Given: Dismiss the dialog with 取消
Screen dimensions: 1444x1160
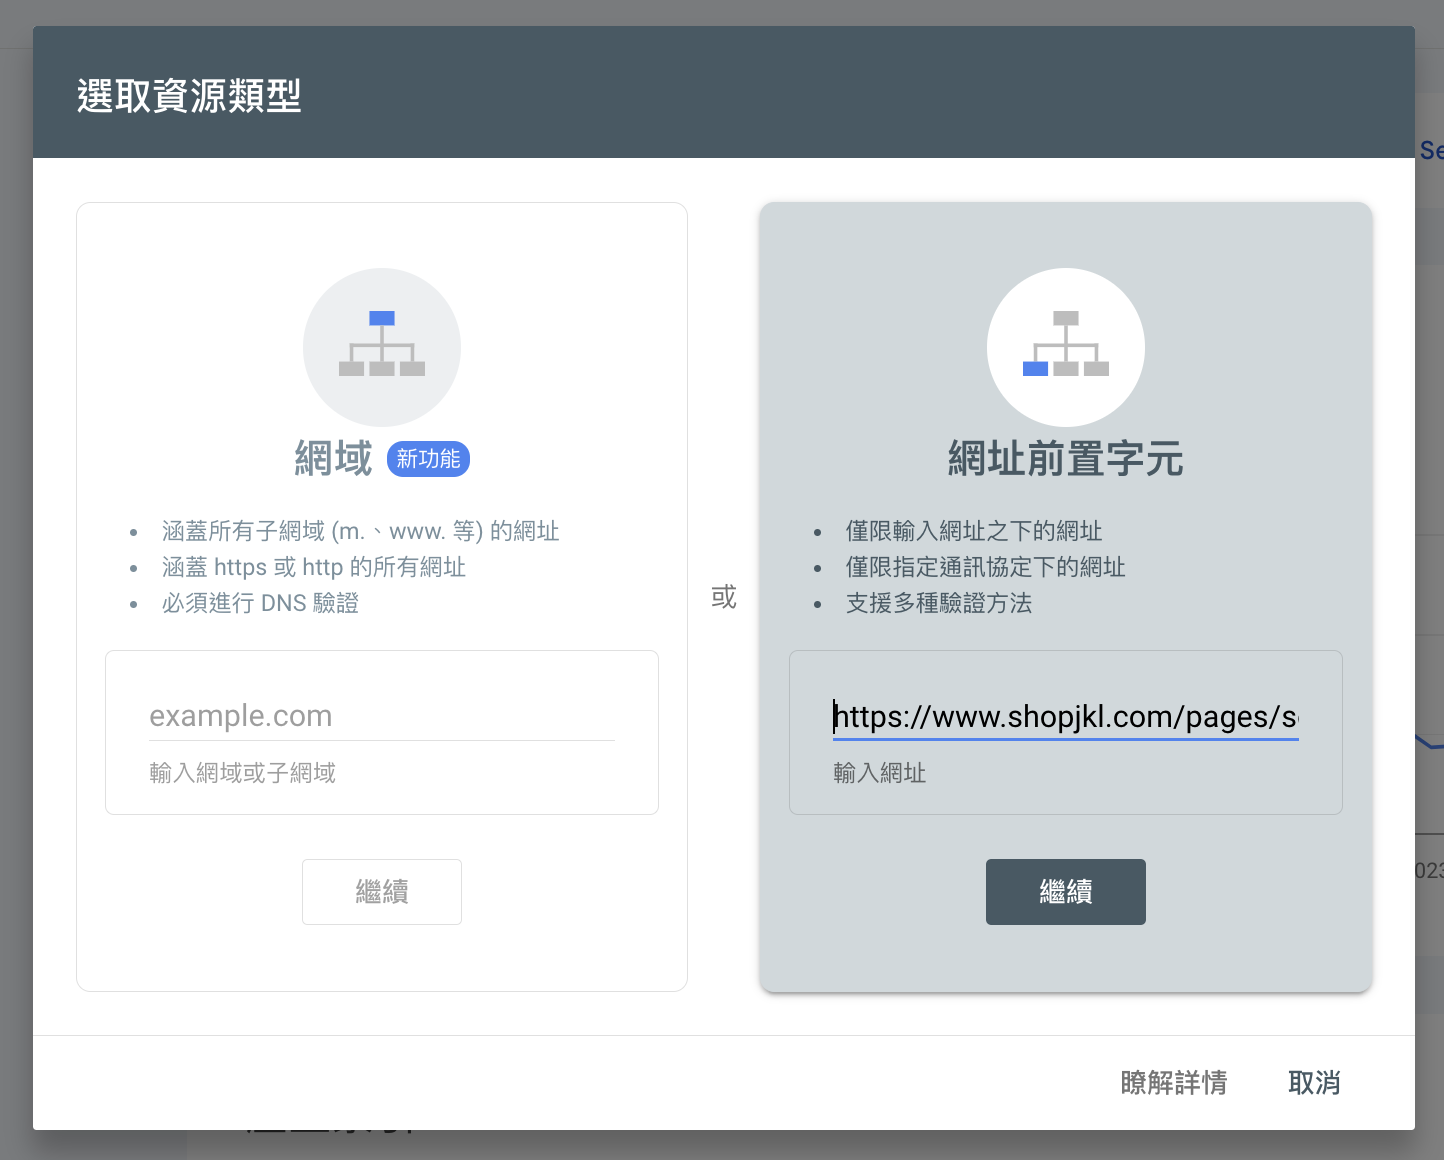Looking at the screenshot, I should (x=1313, y=1082).
